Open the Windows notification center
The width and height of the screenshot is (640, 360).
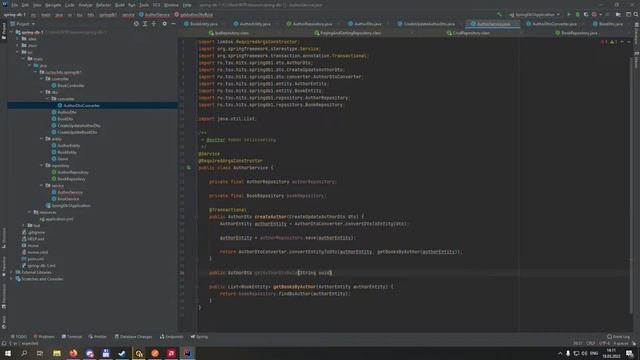pyautogui.click(x=630, y=353)
